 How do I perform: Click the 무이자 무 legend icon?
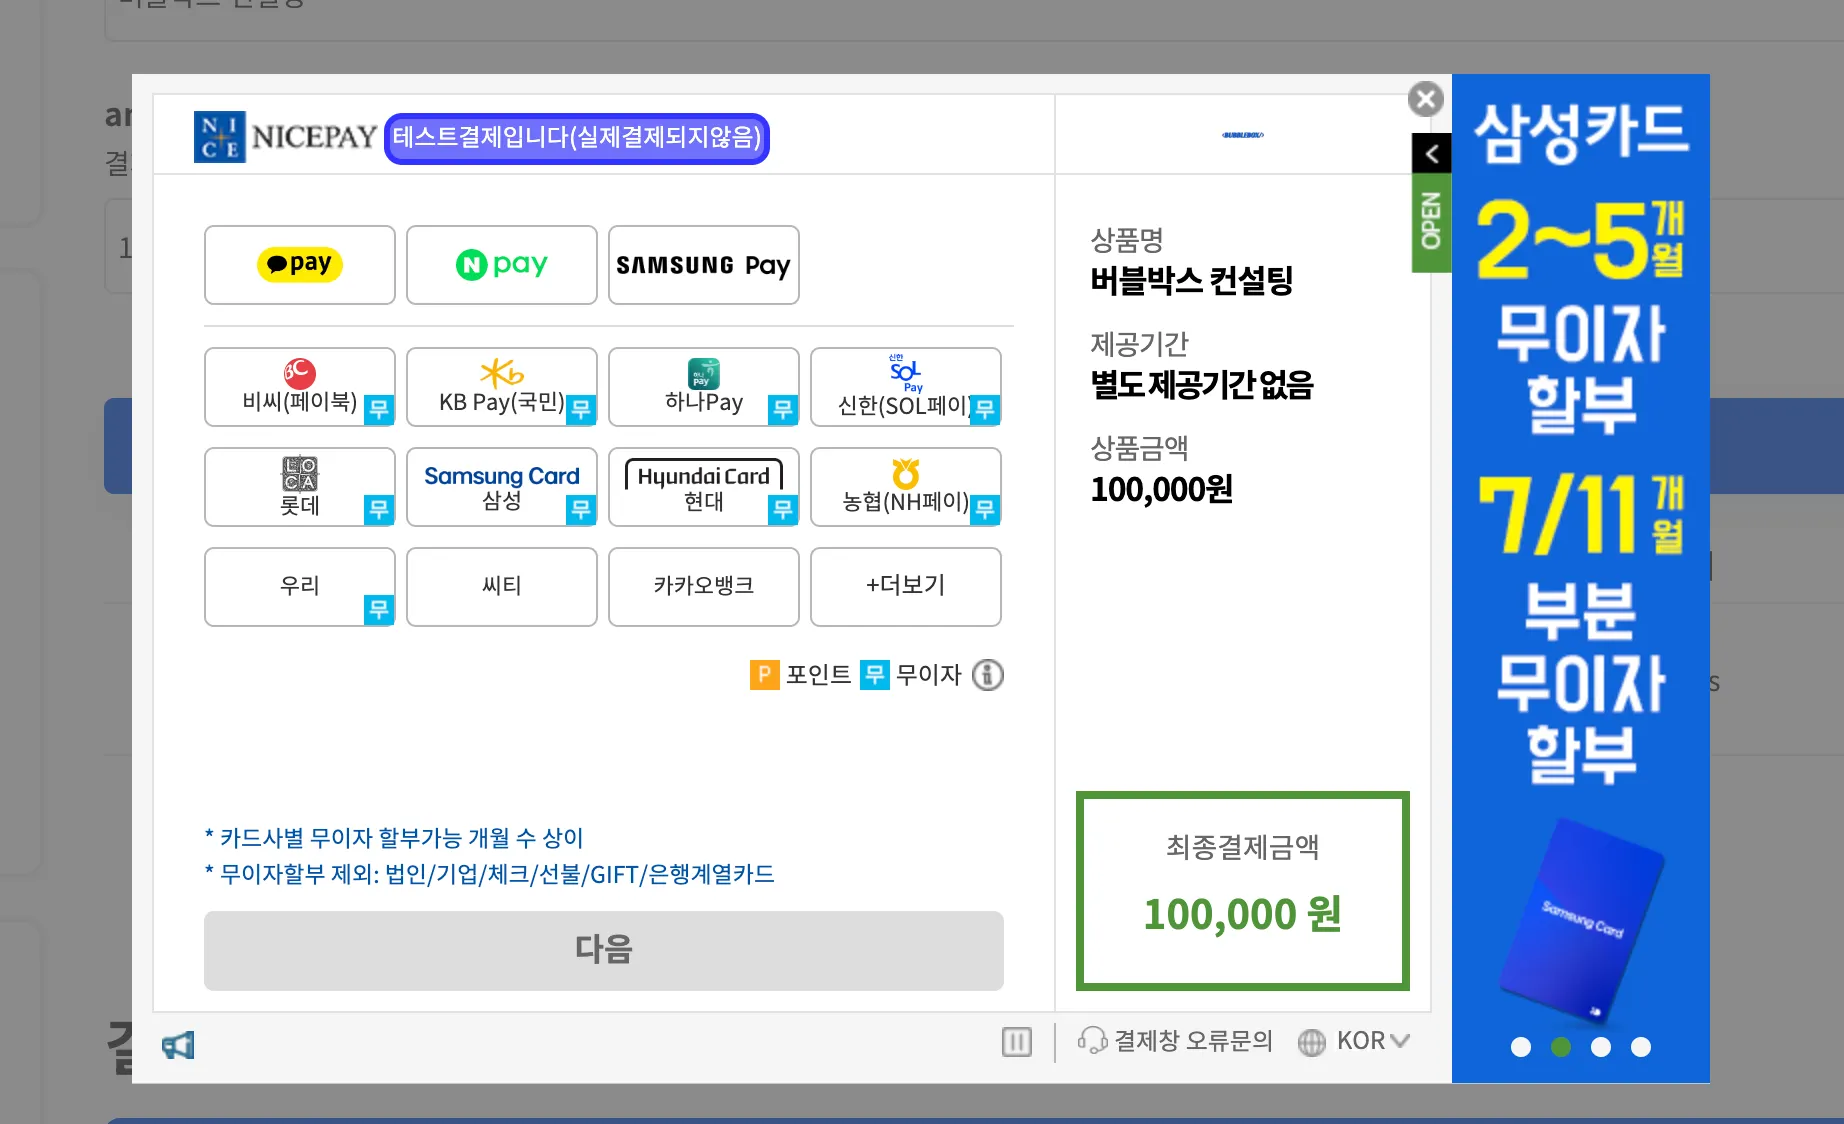click(875, 675)
